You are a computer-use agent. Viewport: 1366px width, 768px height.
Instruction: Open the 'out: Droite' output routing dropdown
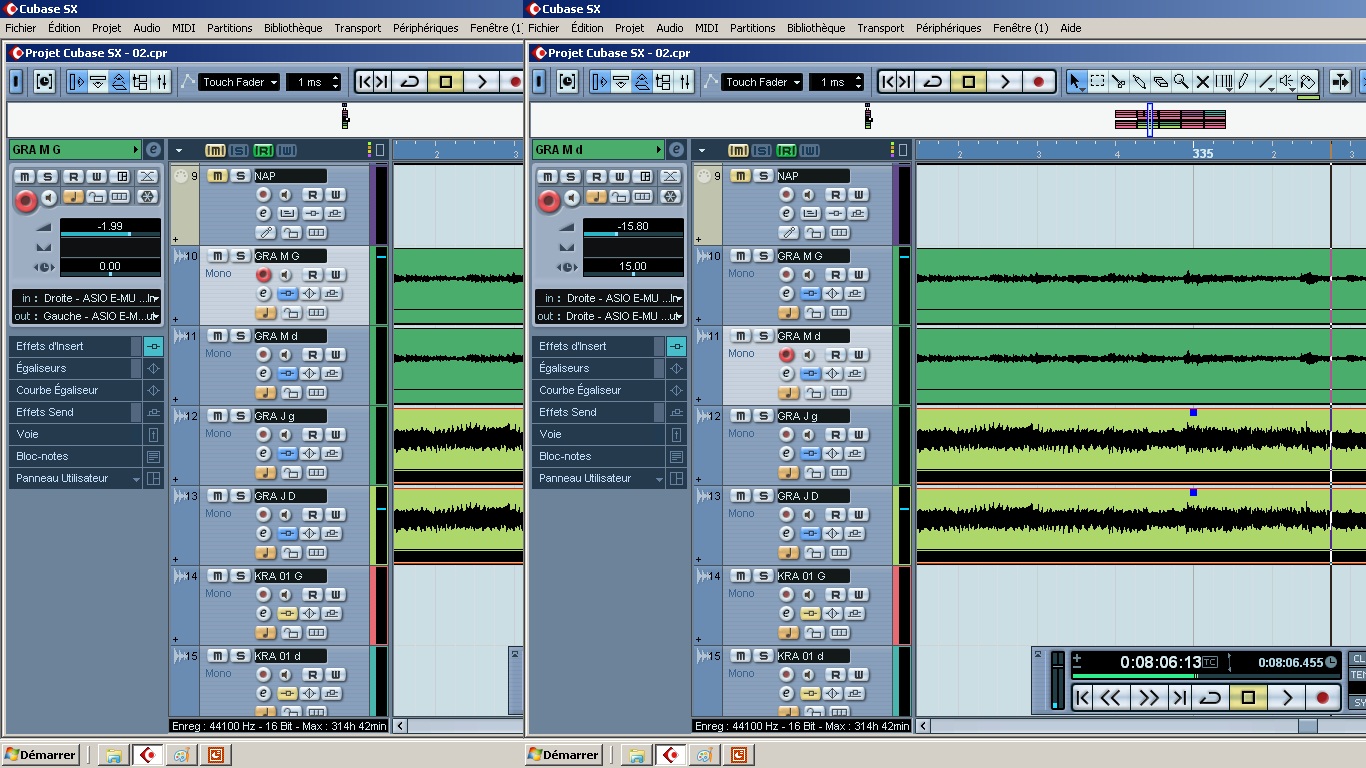tap(609, 316)
